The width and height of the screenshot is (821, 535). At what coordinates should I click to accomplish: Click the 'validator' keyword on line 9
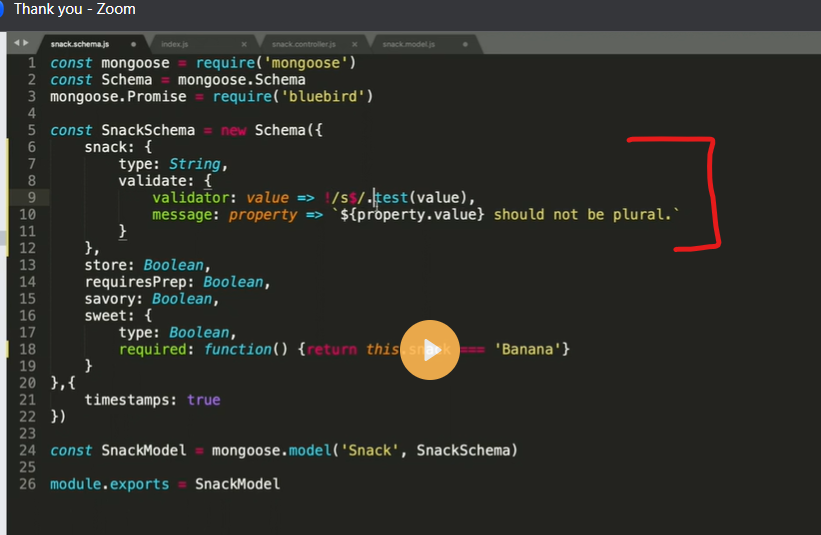[193, 198]
